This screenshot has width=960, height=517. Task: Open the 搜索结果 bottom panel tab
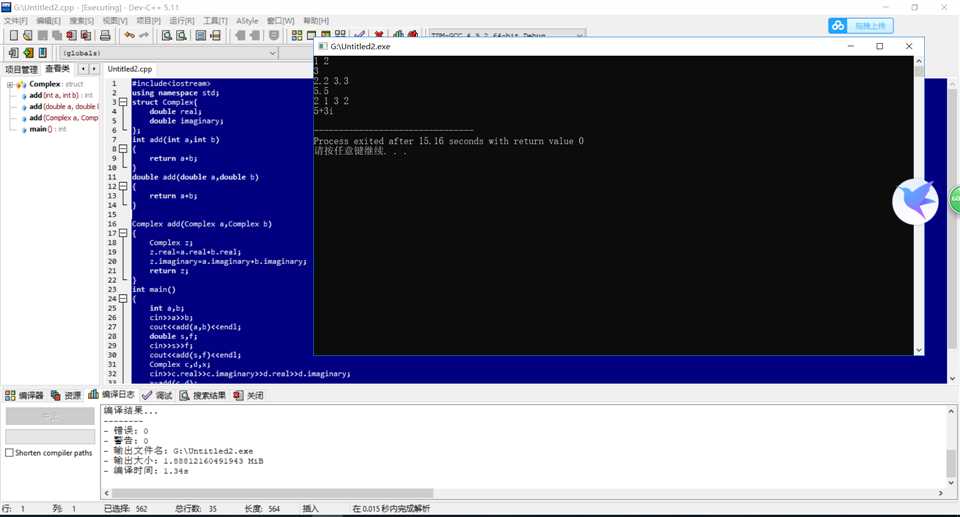coord(203,396)
